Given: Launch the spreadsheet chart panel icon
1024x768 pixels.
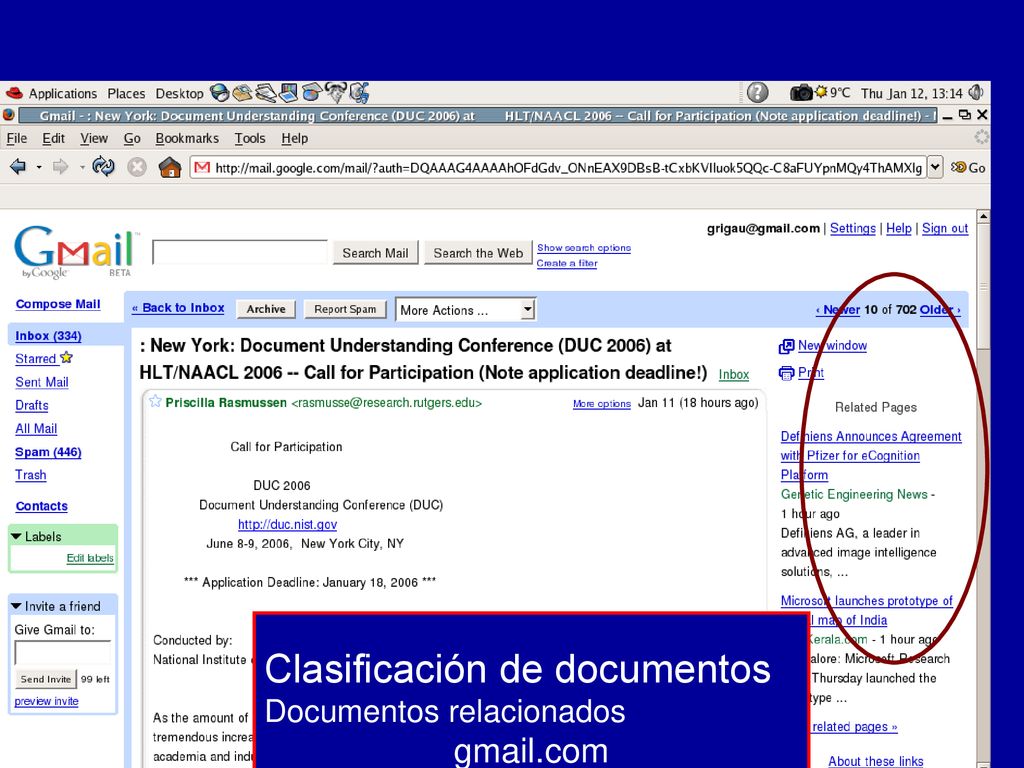Looking at the screenshot, I should point(312,93).
